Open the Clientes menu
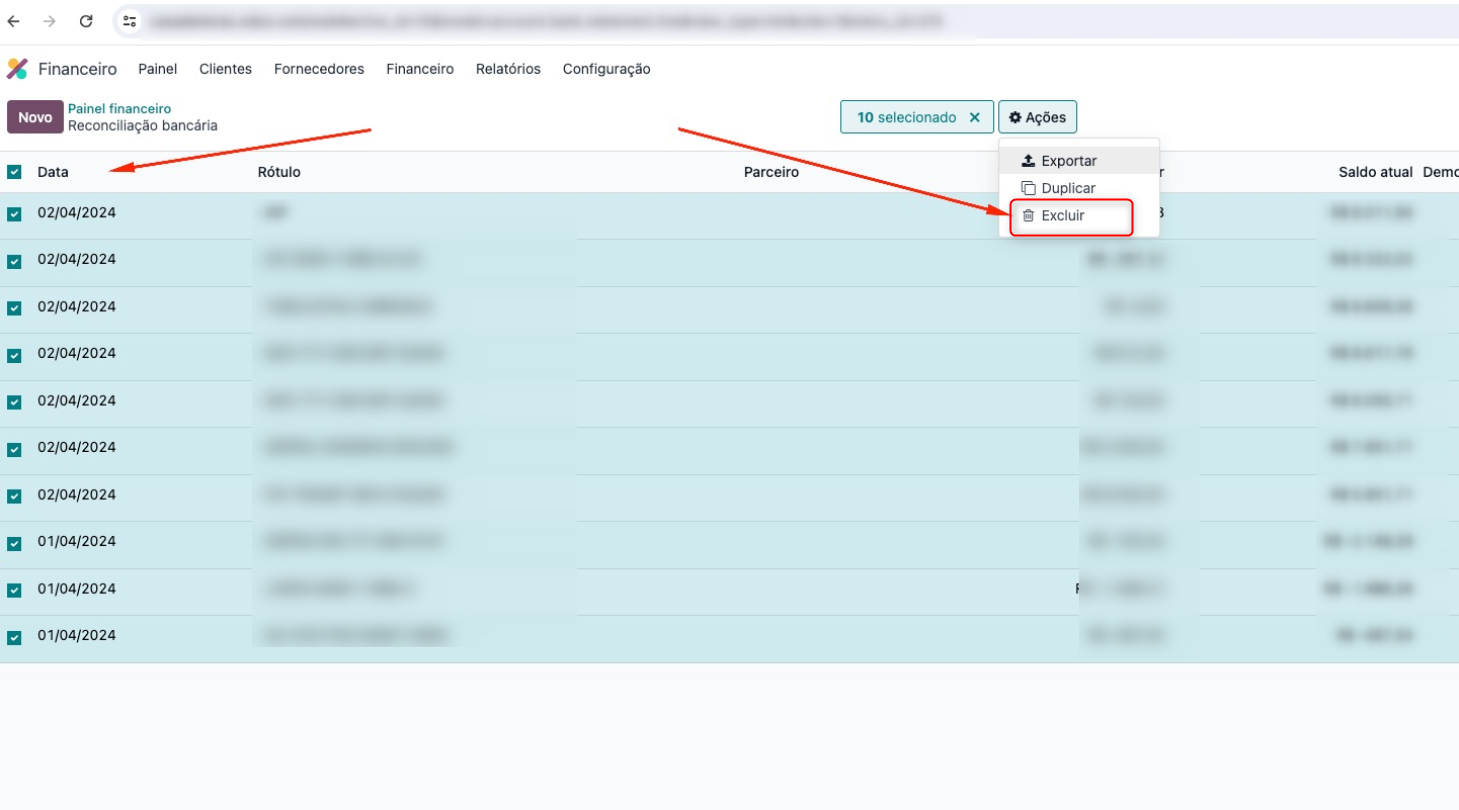Image resolution: width=1459 pixels, height=810 pixels. click(226, 69)
